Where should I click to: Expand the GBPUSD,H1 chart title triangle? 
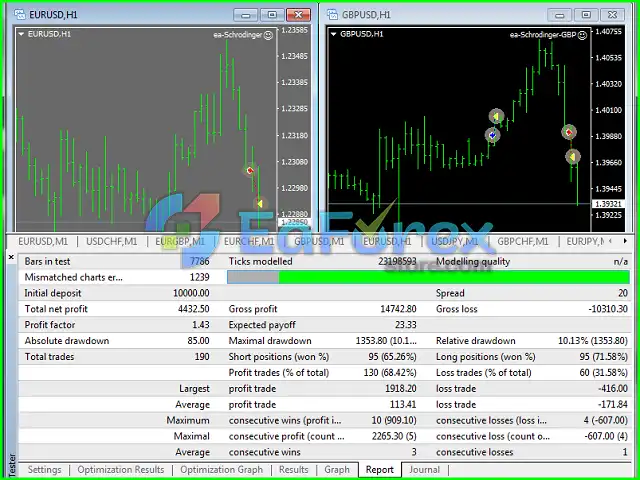click(x=333, y=34)
